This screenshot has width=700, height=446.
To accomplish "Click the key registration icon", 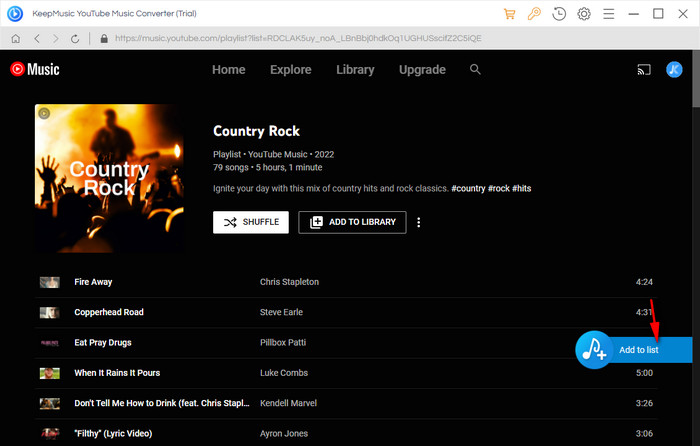I will point(534,14).
